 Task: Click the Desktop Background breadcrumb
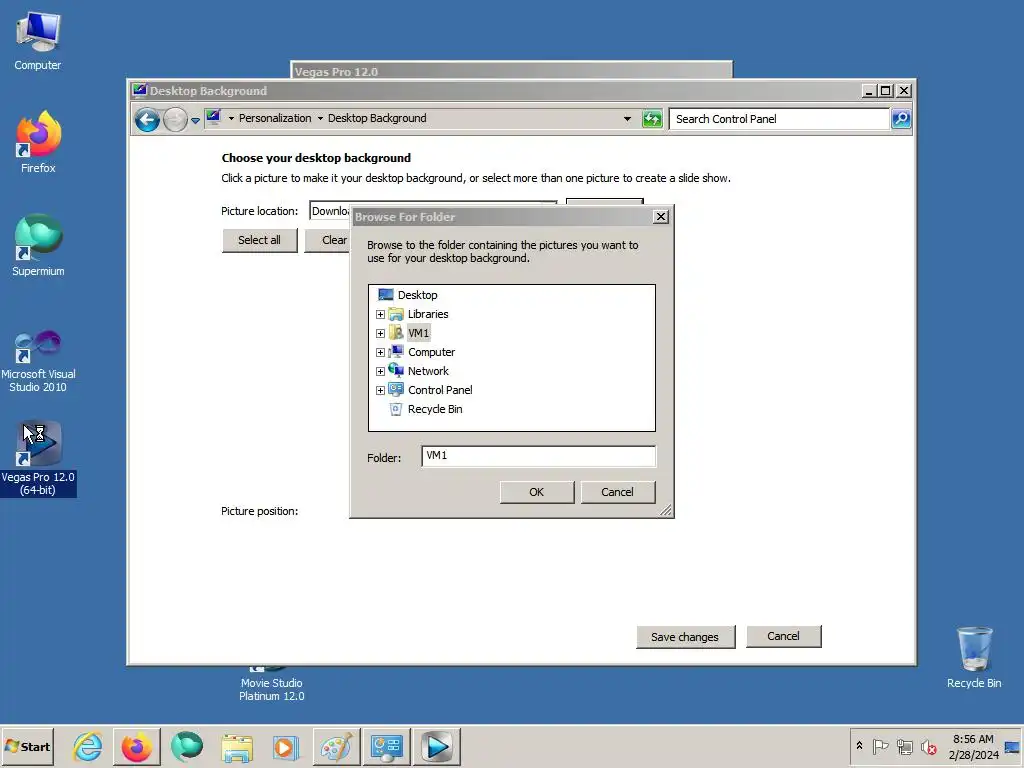point(377,118)
